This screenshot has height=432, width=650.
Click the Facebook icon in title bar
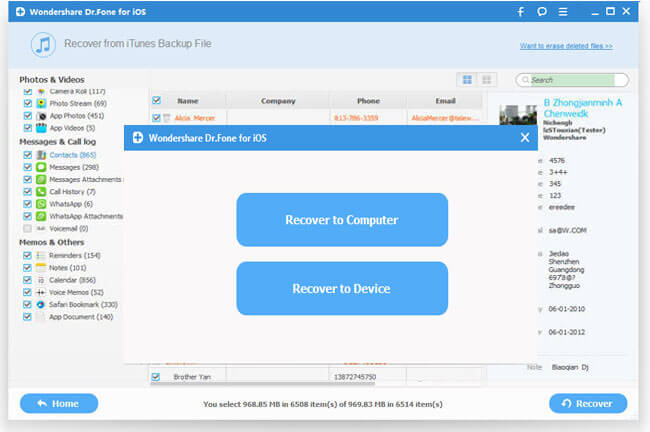pos(521,12)
